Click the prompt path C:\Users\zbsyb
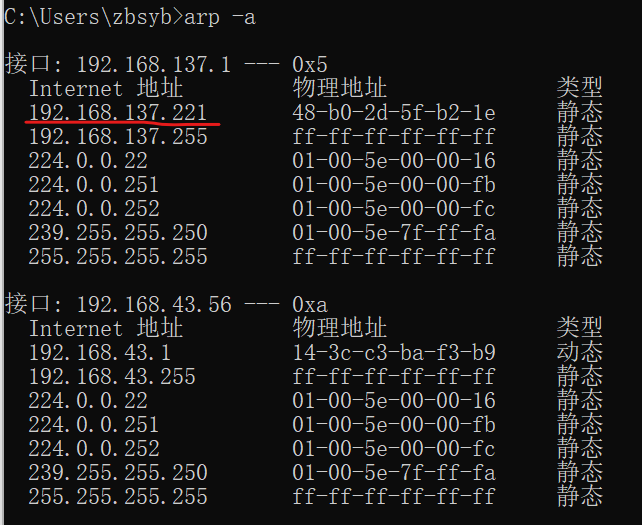 [92, 16]
